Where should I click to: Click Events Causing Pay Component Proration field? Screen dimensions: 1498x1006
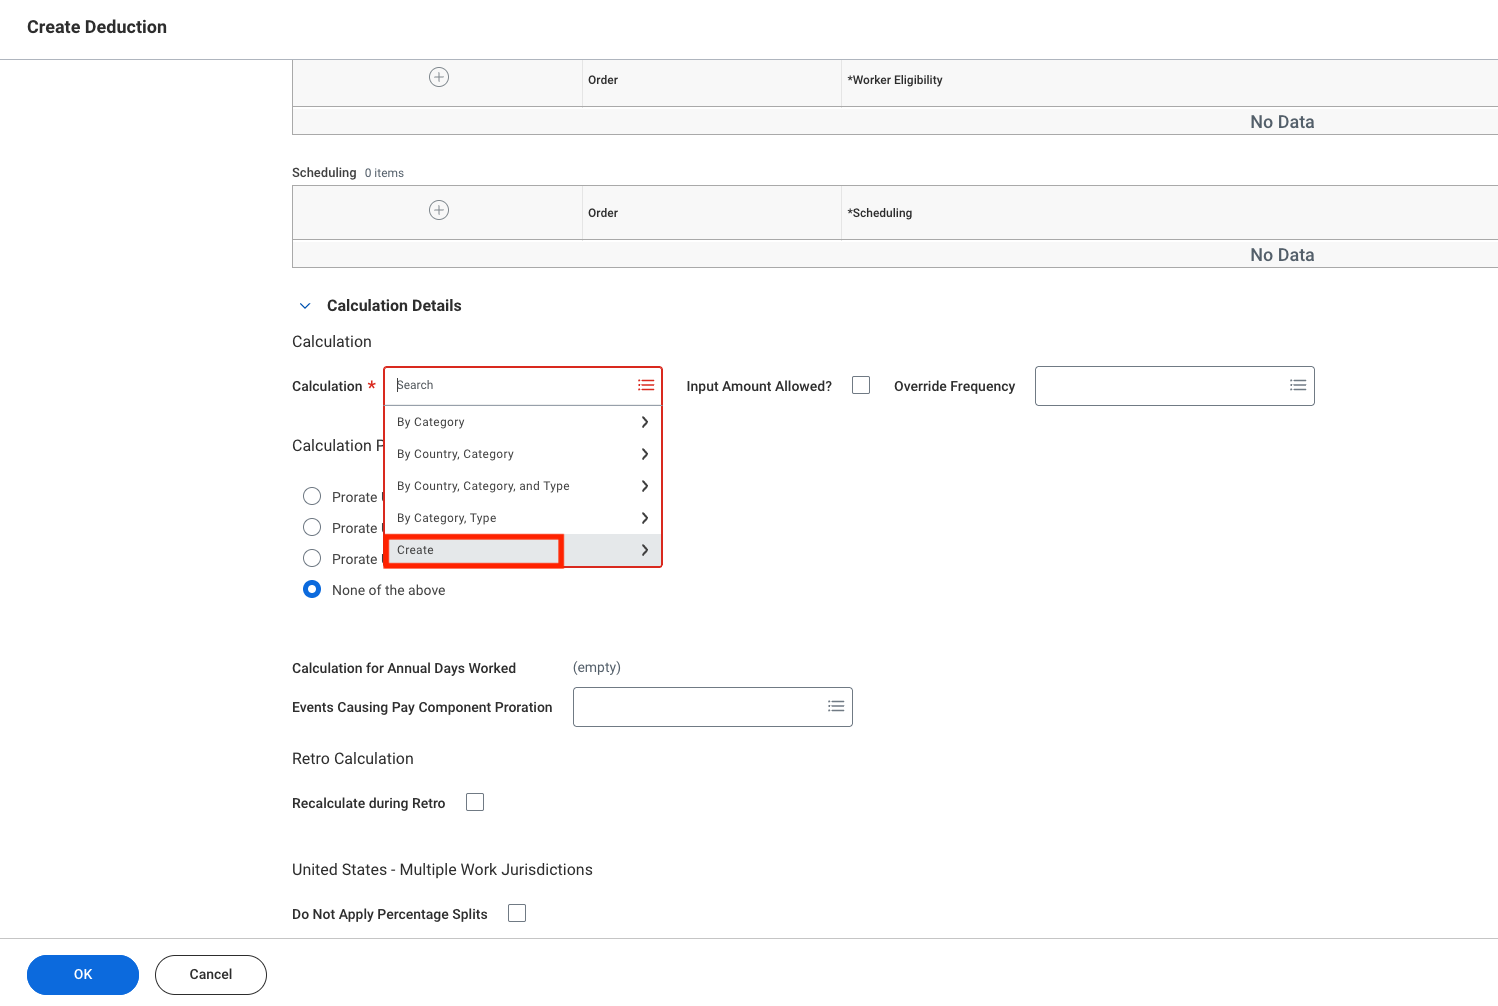713,707
